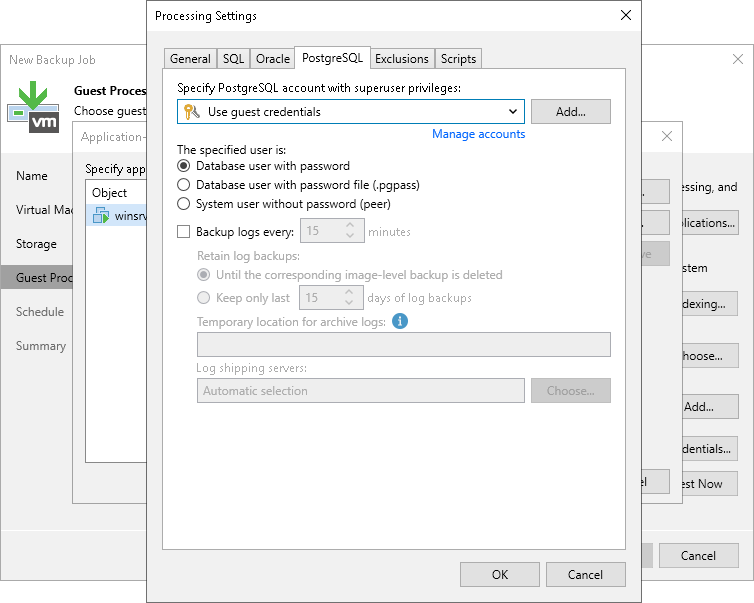The image size is (754, 603).
Task: Click the winsrv VM object icon
Action: (x=101, y=215)
